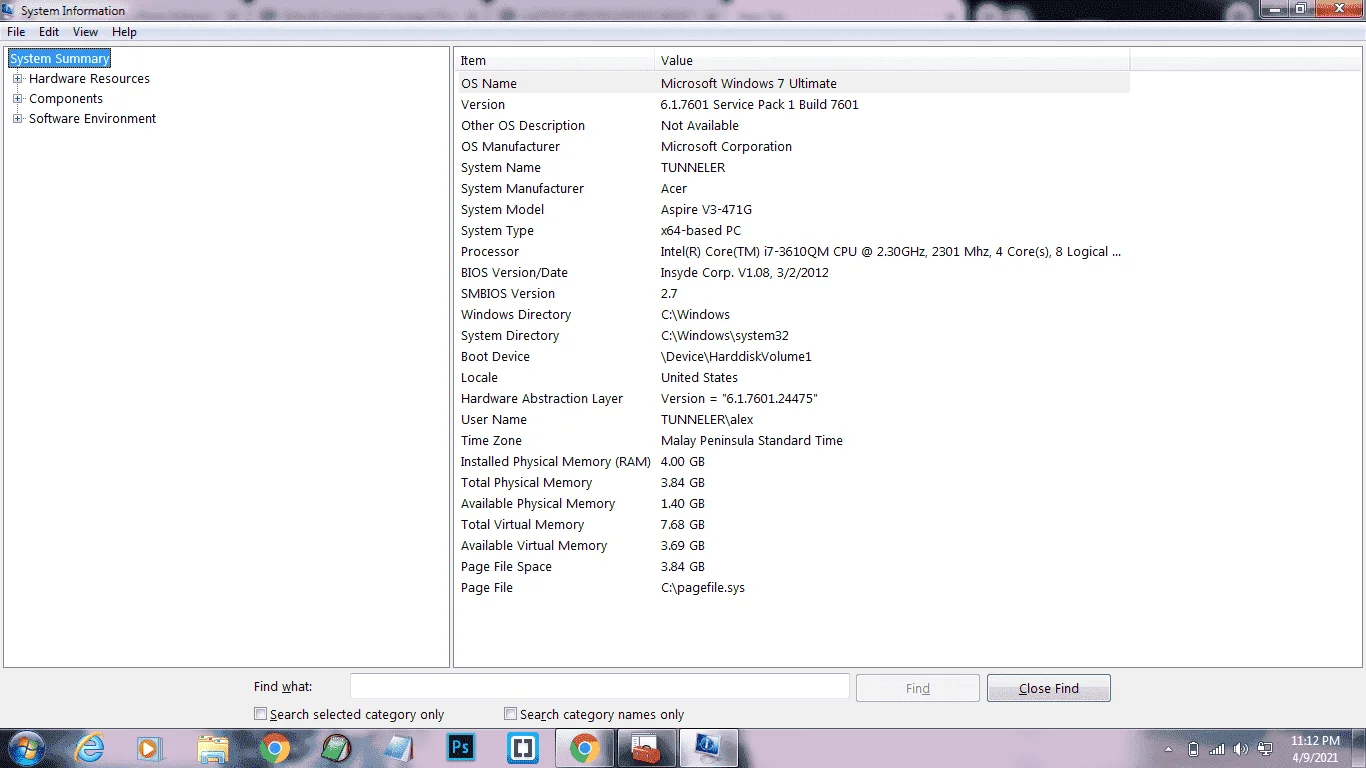Viewport: 1366px width, 768px height.
Task: Switch to the red toolbox taskbar window
Action: (x=647, y=748)
